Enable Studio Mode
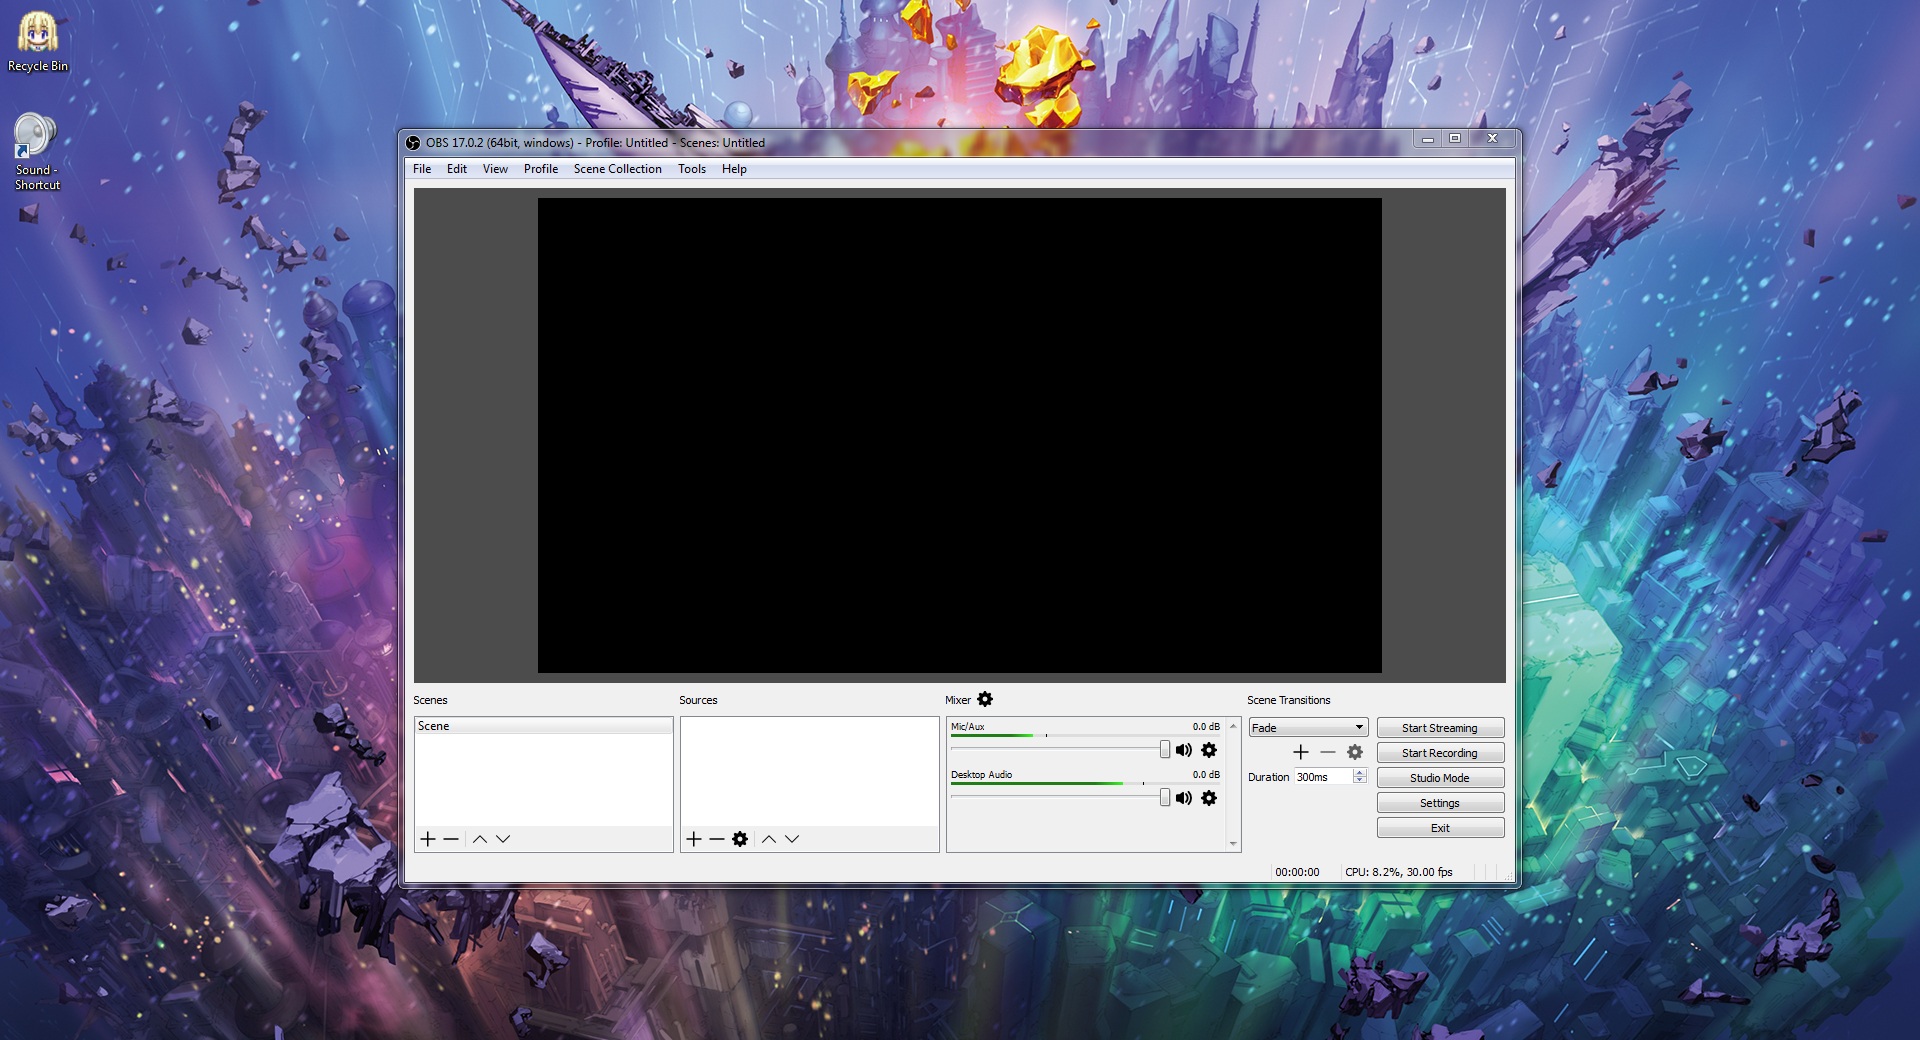1920x1040 pixels. coord(1440,778)
